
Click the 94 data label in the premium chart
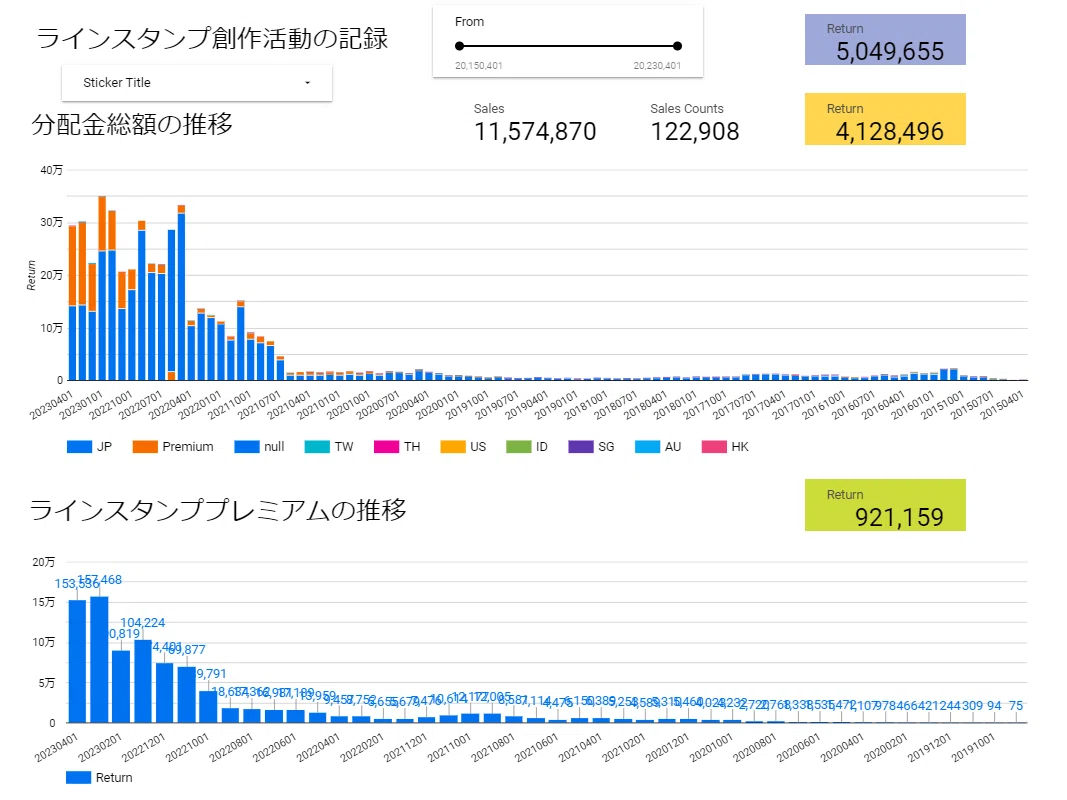(994, 706)
